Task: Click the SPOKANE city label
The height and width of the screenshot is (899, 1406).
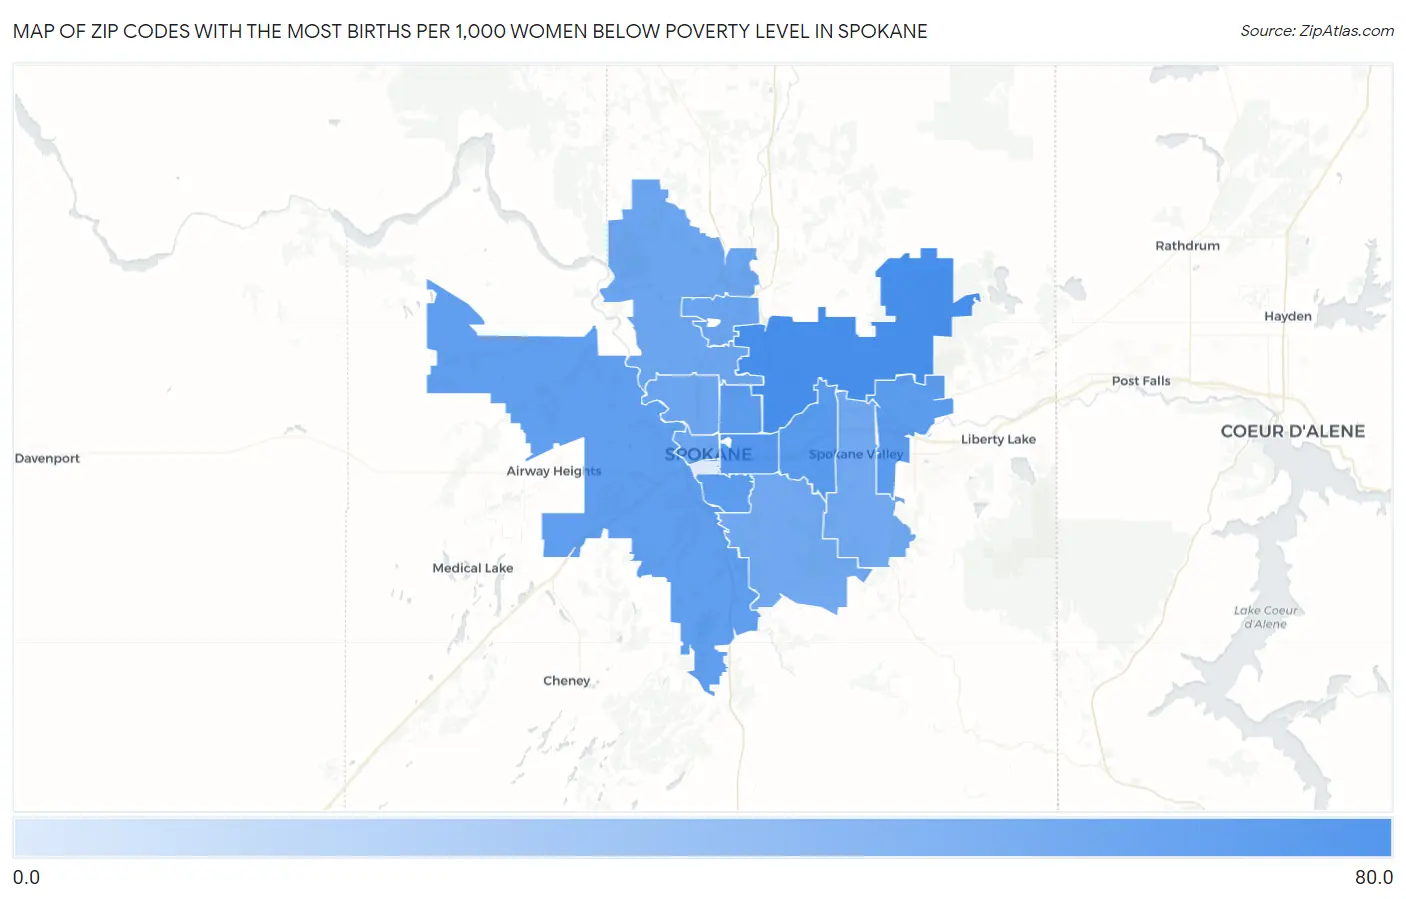Action: 708,454
